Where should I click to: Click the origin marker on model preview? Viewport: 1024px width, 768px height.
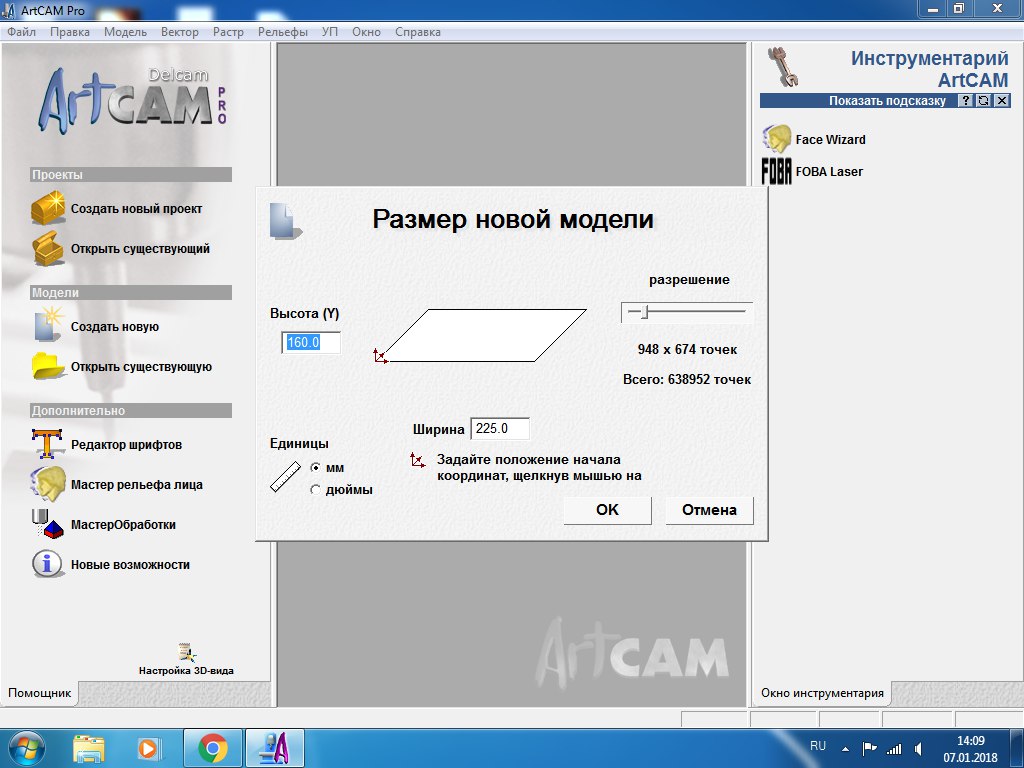380,356
